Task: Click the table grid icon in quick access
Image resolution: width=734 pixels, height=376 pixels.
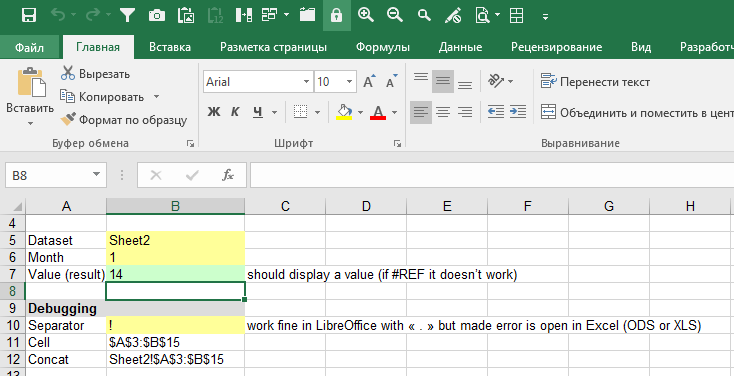Action: pyautogui.click(x=516, y=15)
